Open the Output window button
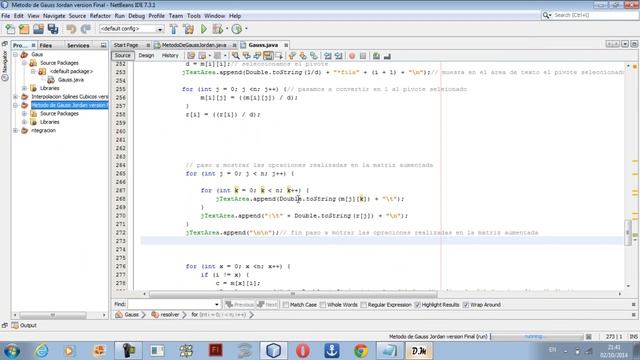 coord(24,325)
